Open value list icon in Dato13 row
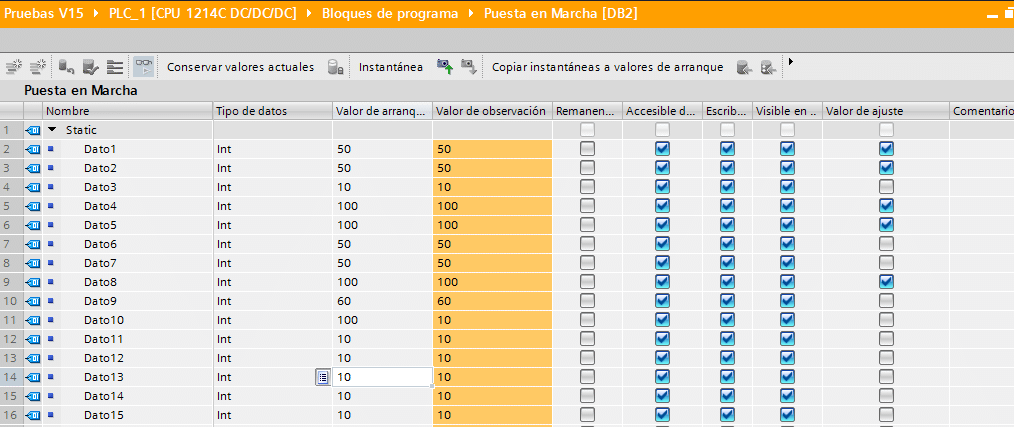The image size is (1014, 427). coord(322,377)
